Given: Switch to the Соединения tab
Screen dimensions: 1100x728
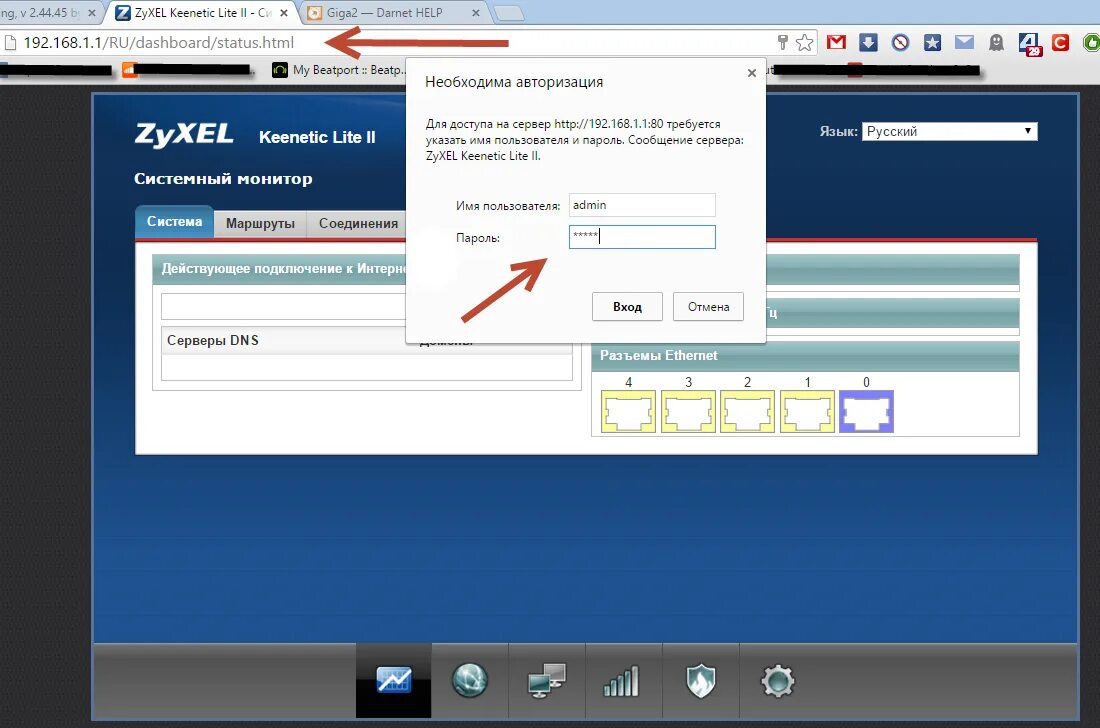Looking at the screenshot, I should pos(358,224).
